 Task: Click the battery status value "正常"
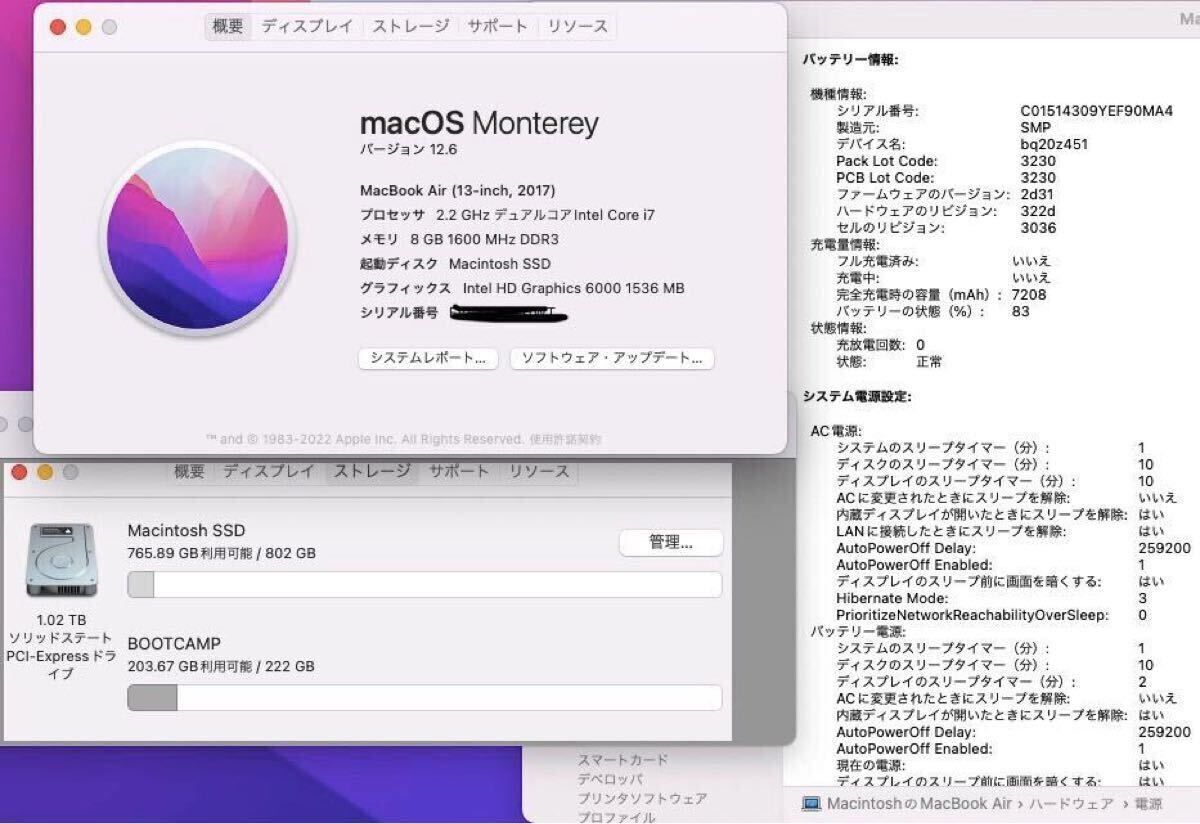[x=928, y=361]
